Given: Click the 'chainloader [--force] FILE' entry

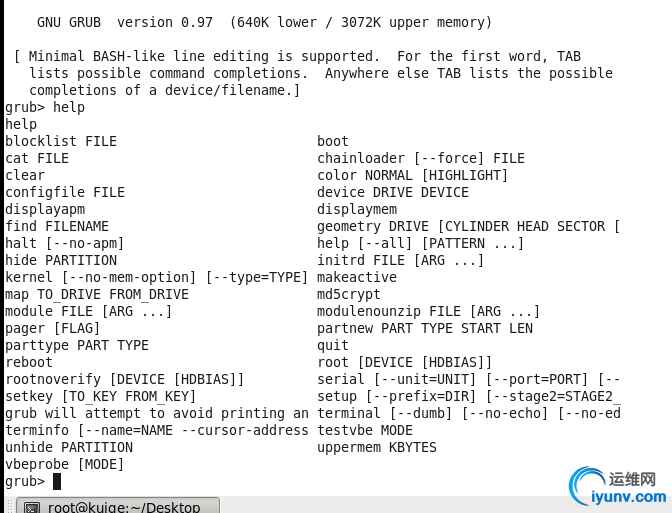Looking at the screenshot, I should pos(421,159).
